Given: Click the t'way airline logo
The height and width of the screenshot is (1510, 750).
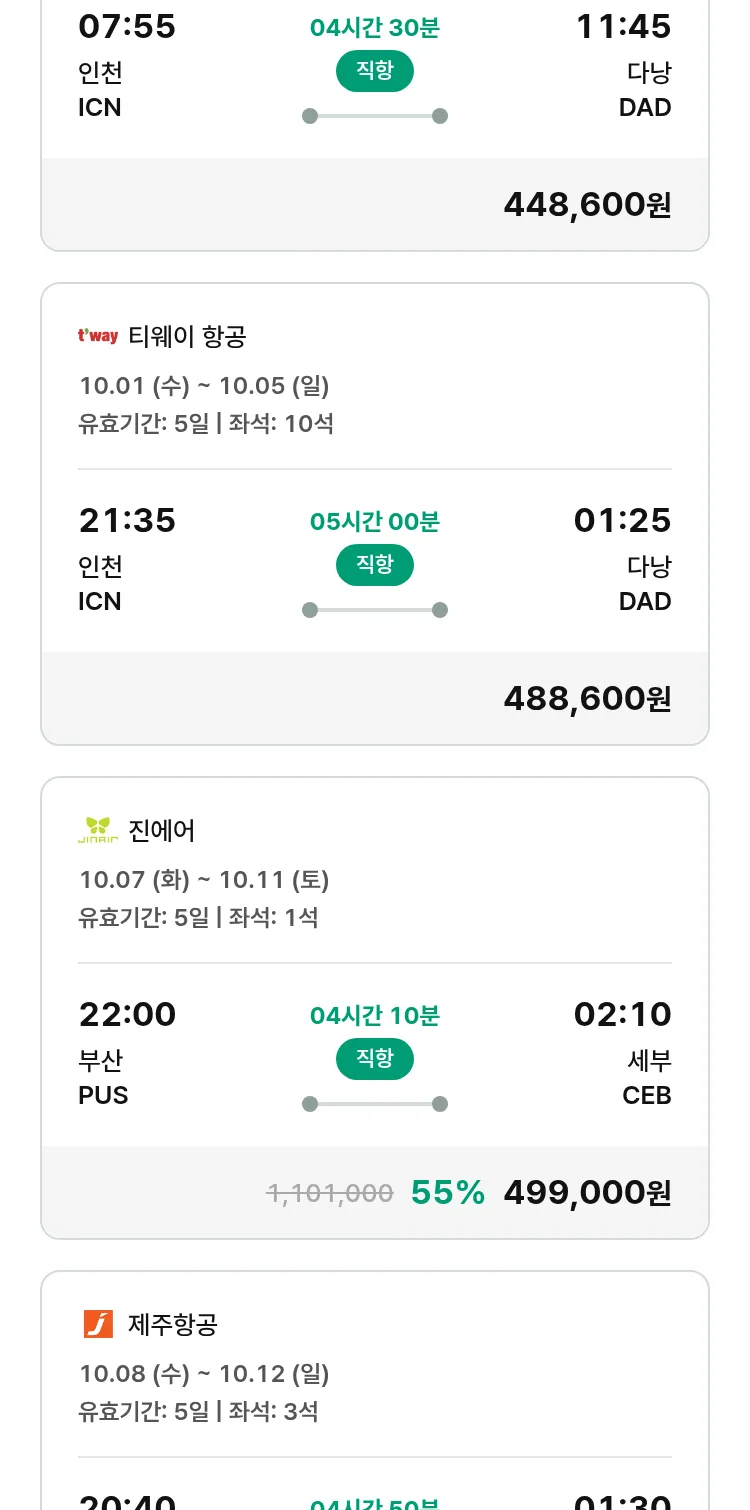Looking at the screenshot, I should [98, 336].
